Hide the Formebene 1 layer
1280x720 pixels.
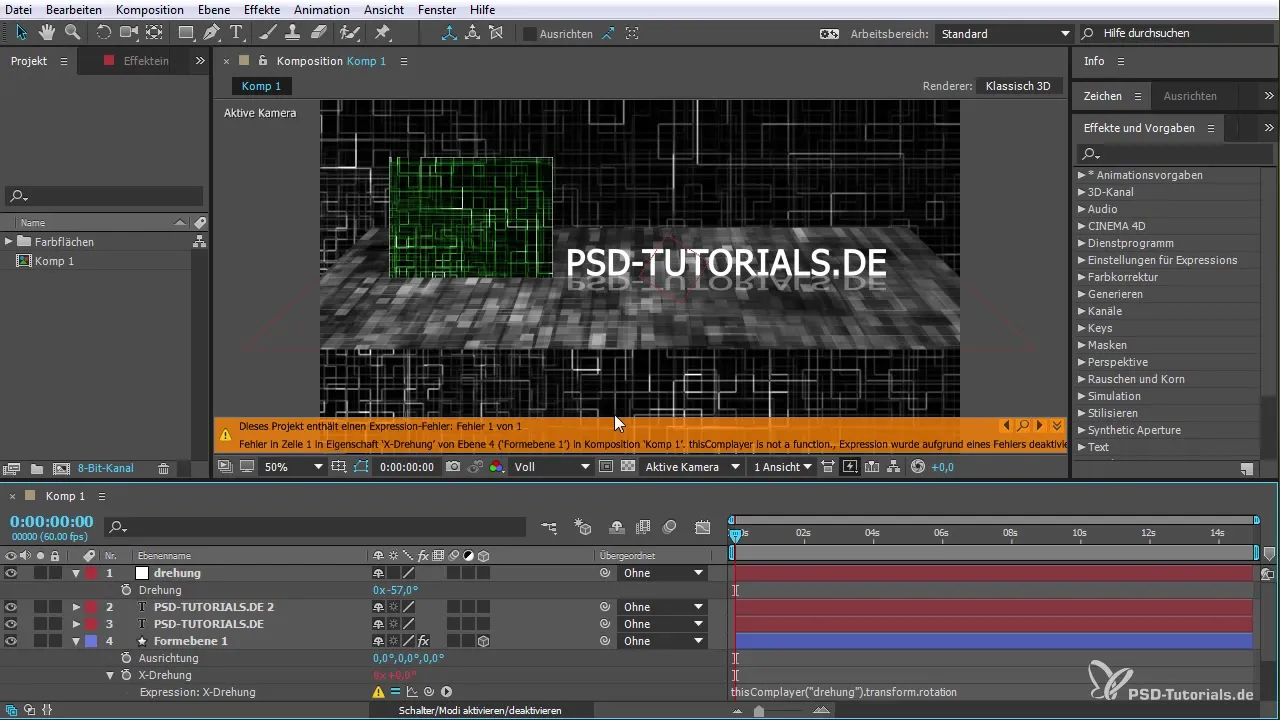pyautogui.click(x=11, y=641)
